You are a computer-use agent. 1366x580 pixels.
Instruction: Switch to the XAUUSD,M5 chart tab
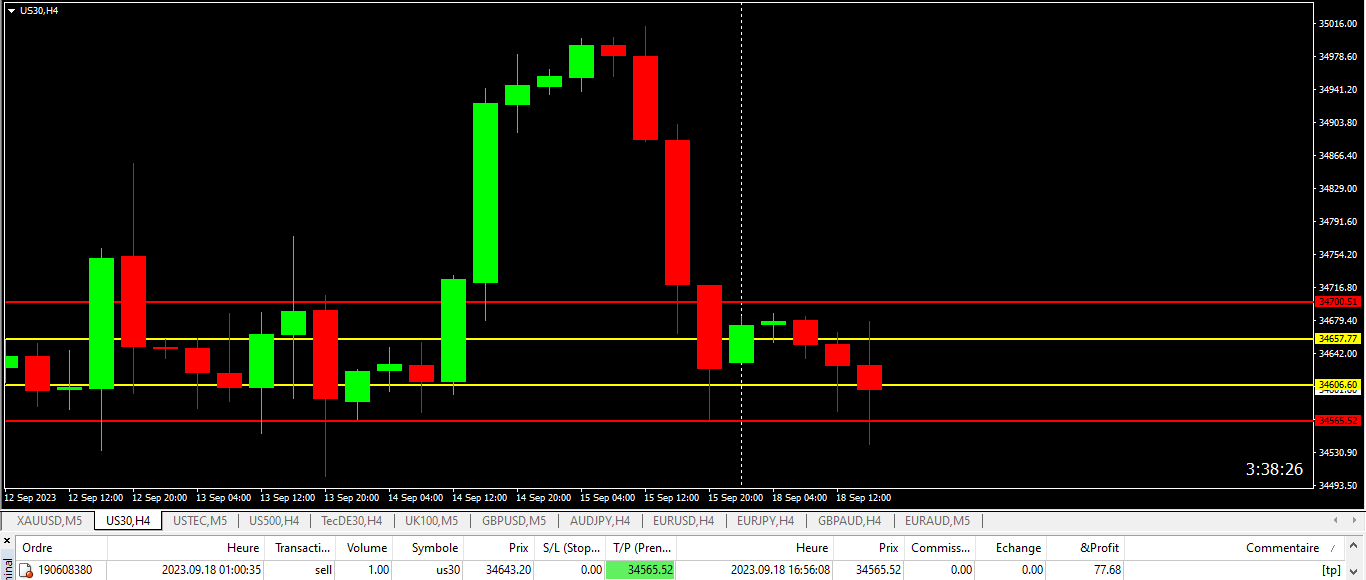[x=49, y=521]
